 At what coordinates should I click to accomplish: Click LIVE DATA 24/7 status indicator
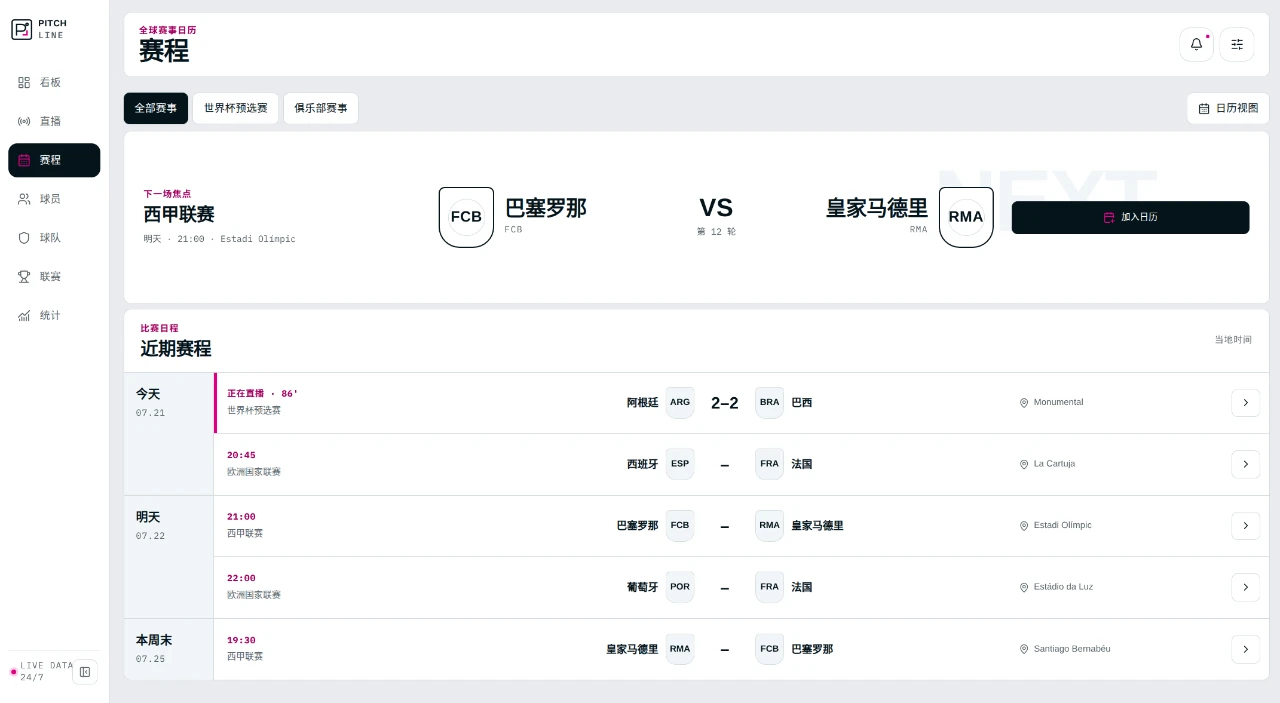point(41,671)
